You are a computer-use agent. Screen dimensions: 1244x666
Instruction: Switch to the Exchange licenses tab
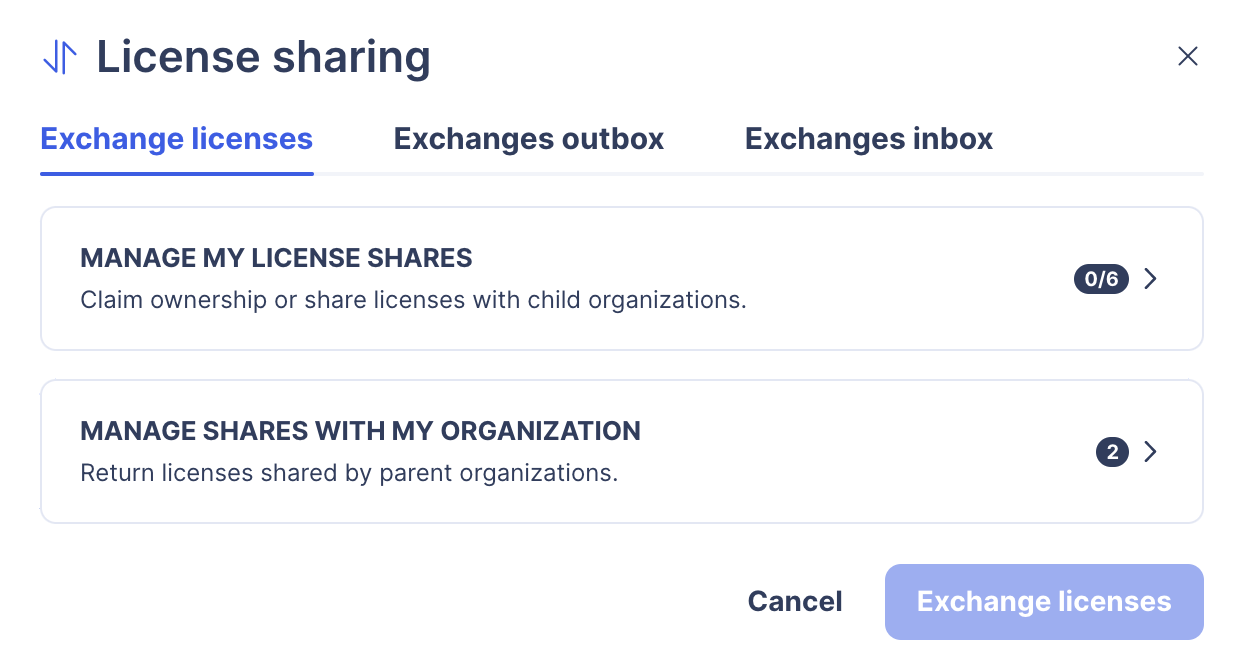click(176, 139)
